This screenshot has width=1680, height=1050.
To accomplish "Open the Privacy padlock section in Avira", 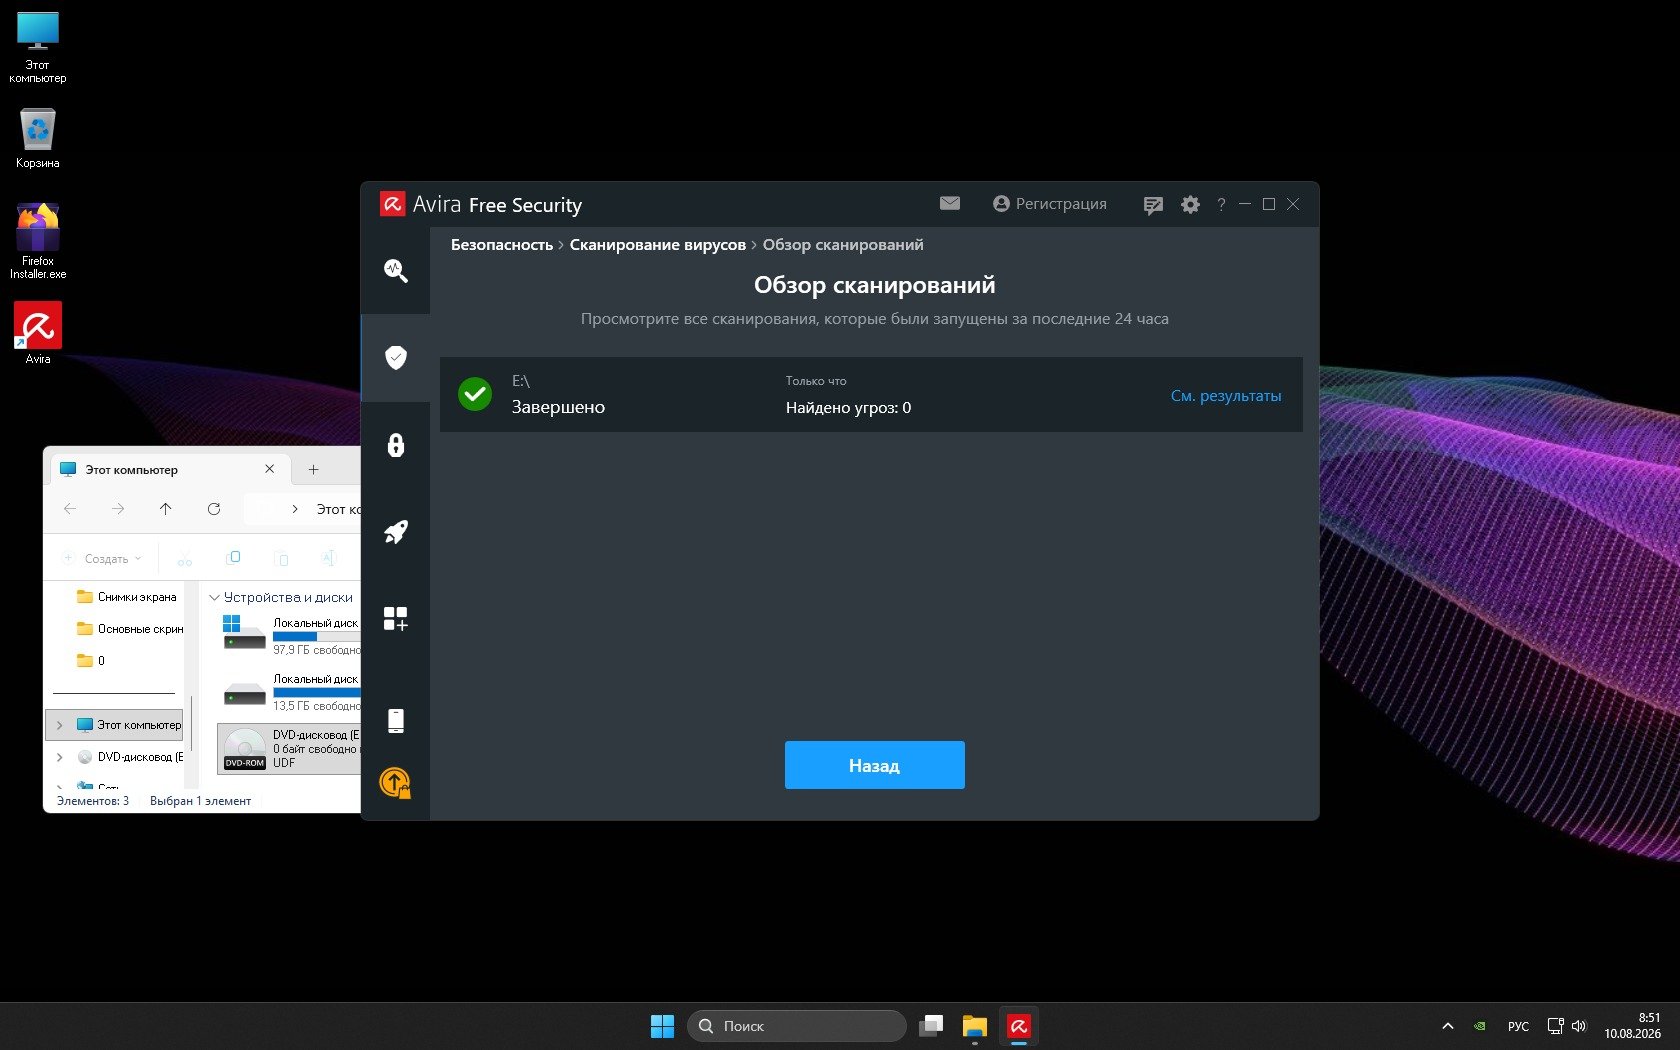I will click(x=396, y=445).
